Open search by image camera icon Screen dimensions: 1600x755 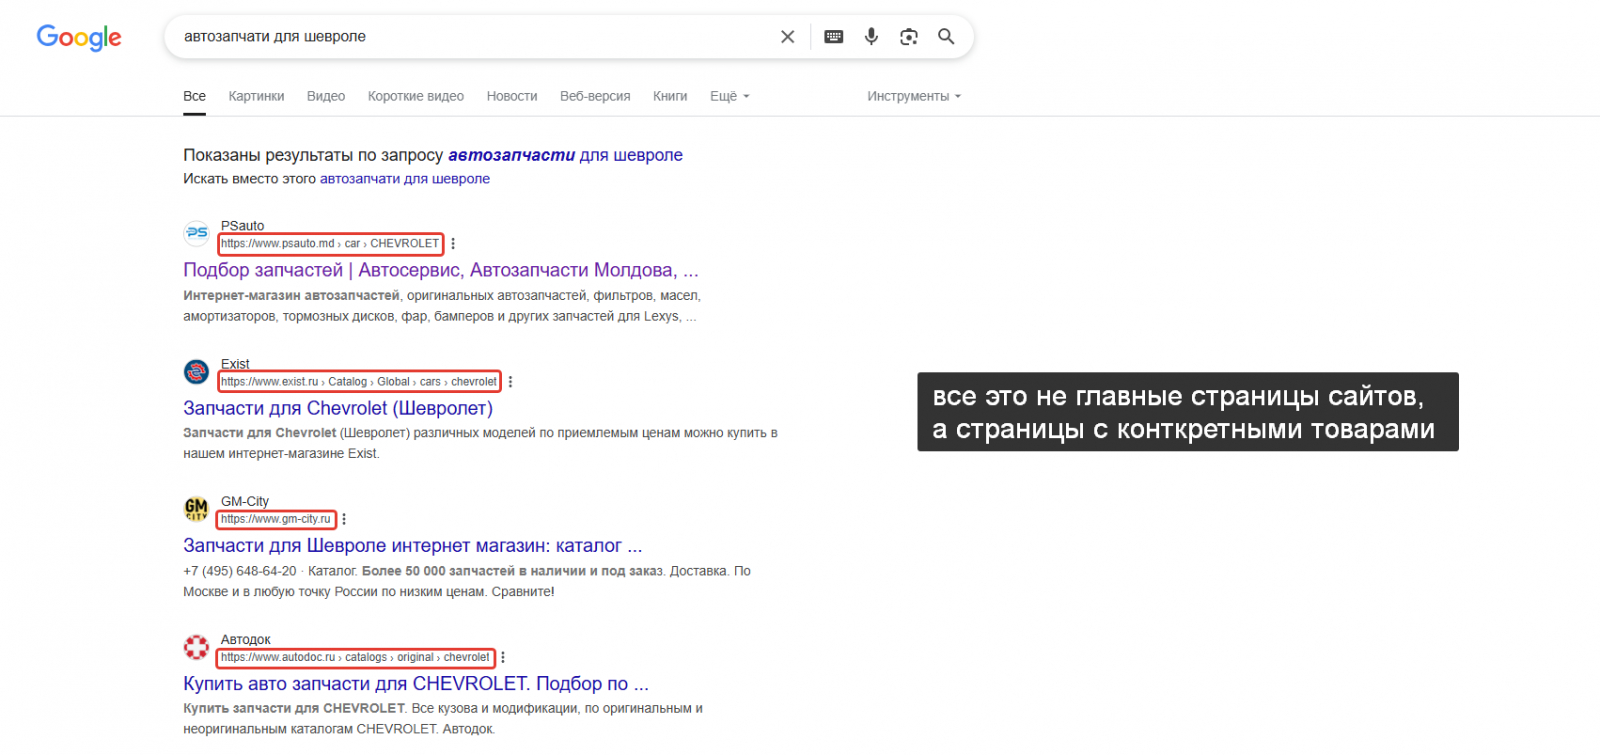coord(909,37)
